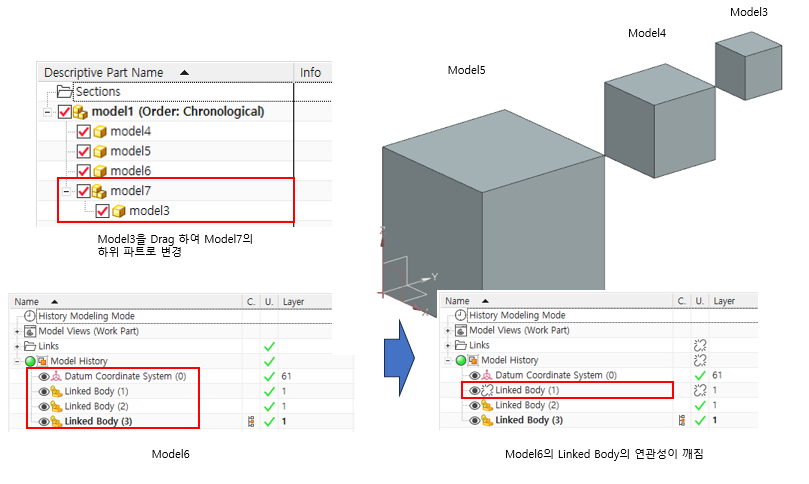
Task: Collapse the model7 tree node
Action: click(65, 191)
